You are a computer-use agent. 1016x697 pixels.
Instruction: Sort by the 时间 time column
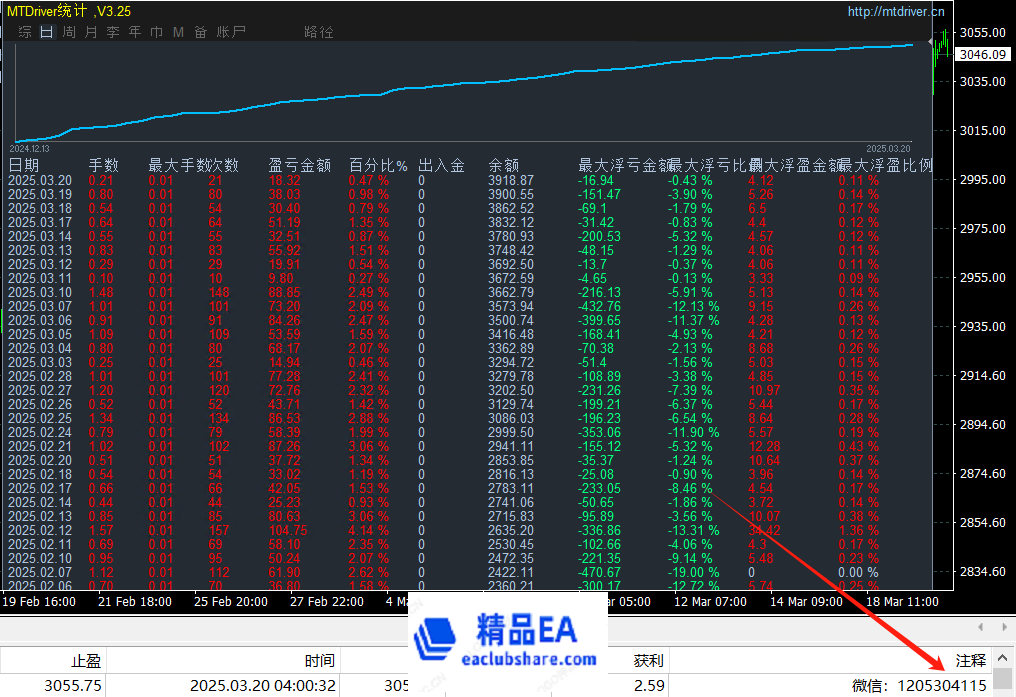pos(320,660)
